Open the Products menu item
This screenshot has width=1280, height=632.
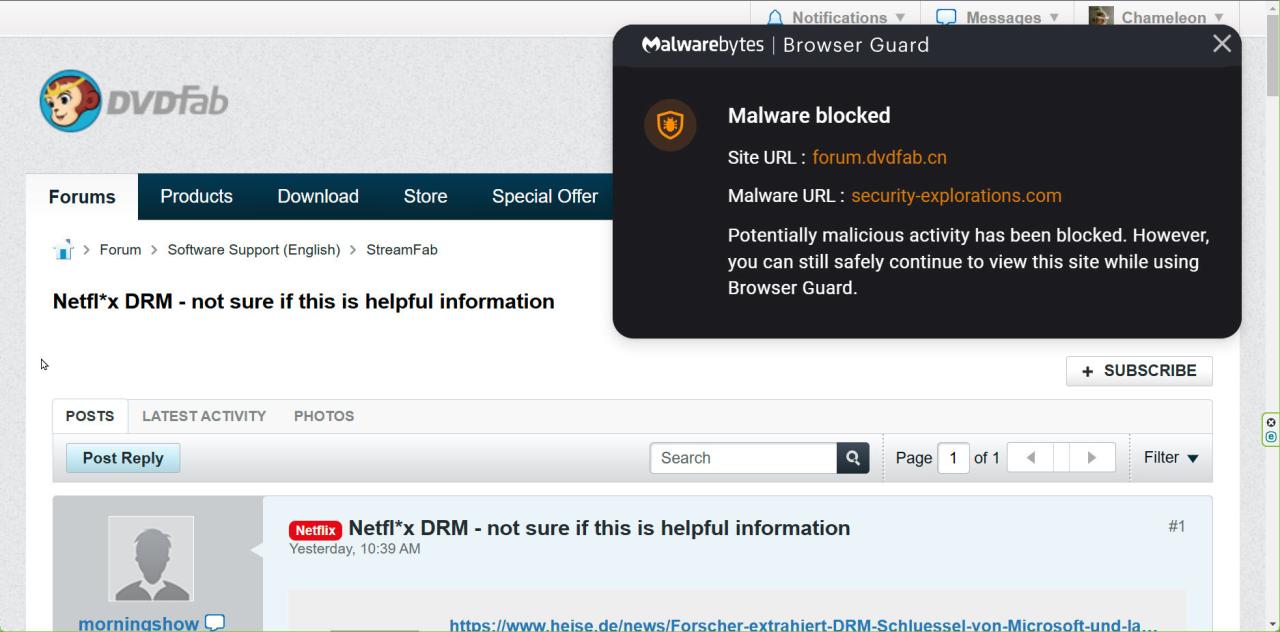click(x=196, y=197)
